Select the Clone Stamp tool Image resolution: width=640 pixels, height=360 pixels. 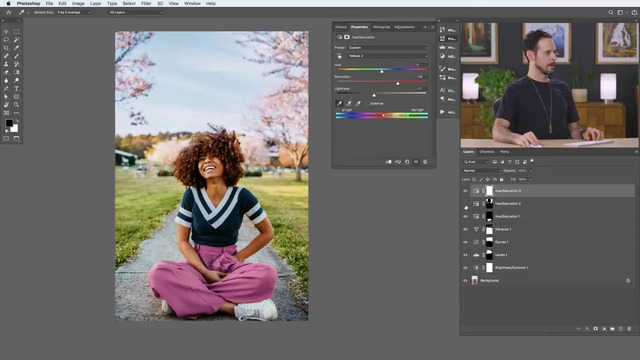(6, 64)
